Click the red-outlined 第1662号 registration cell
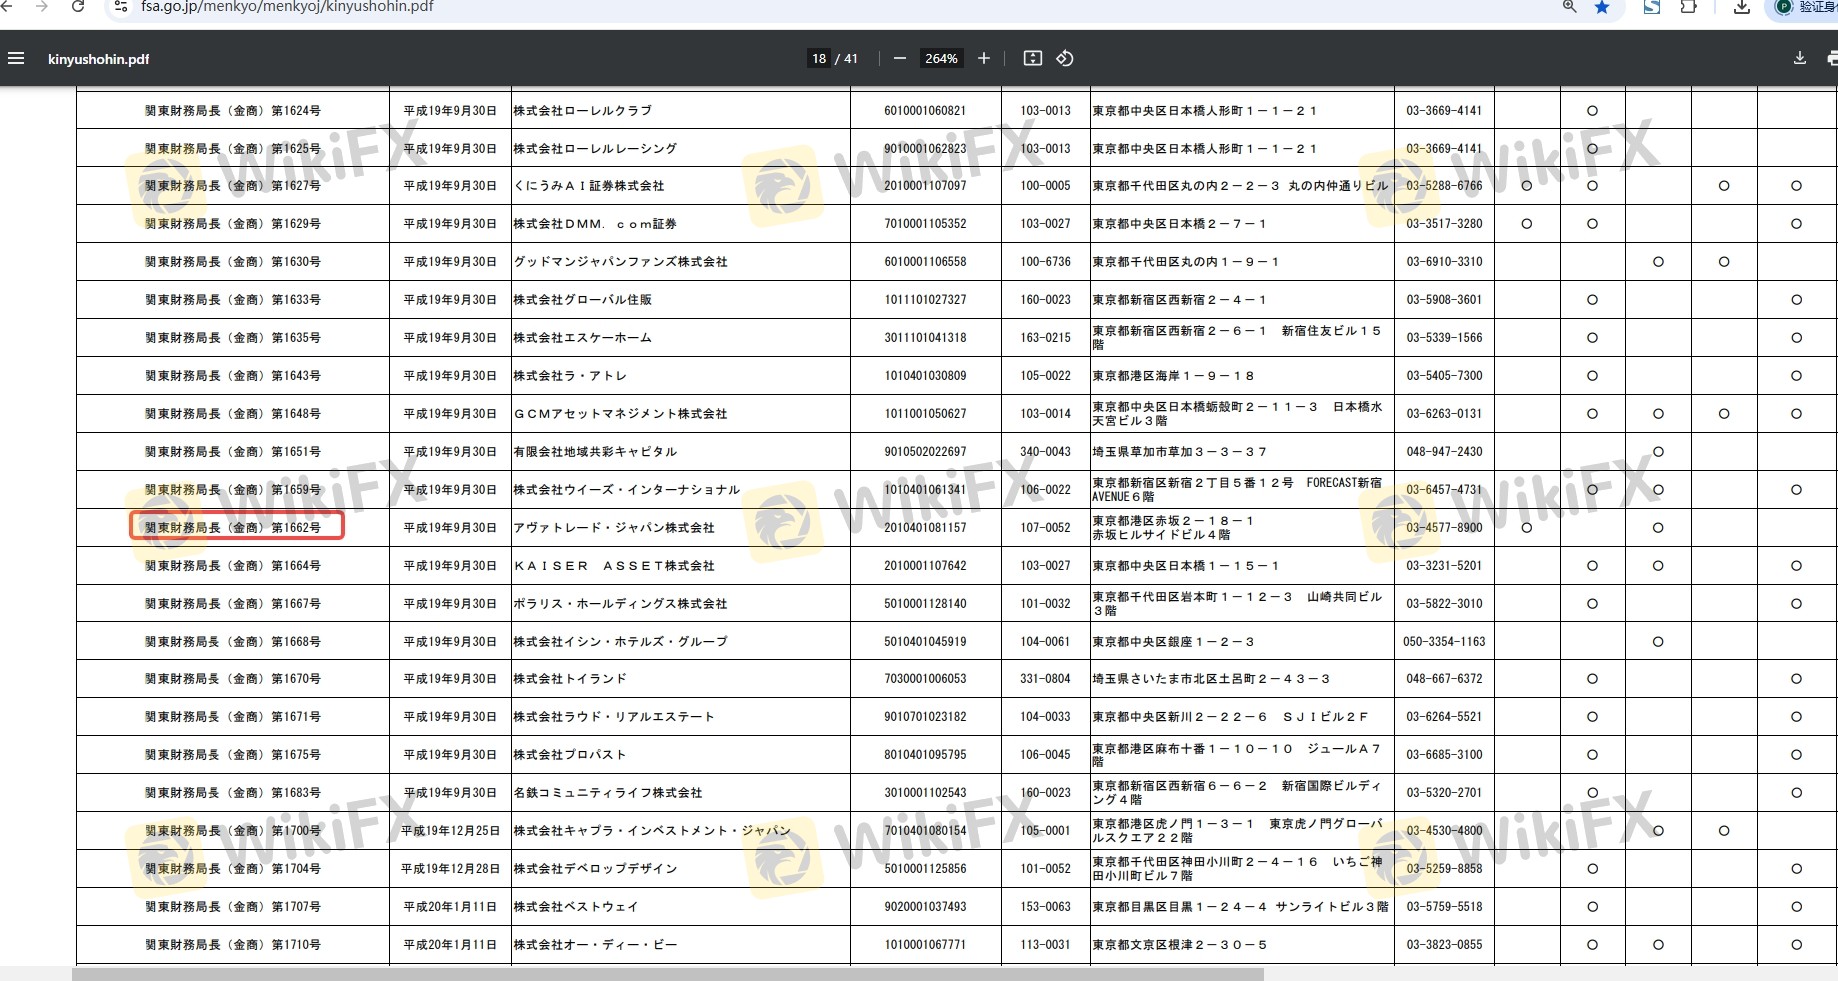The width and height of the screenshot is (1838, 981). [236, 527]
